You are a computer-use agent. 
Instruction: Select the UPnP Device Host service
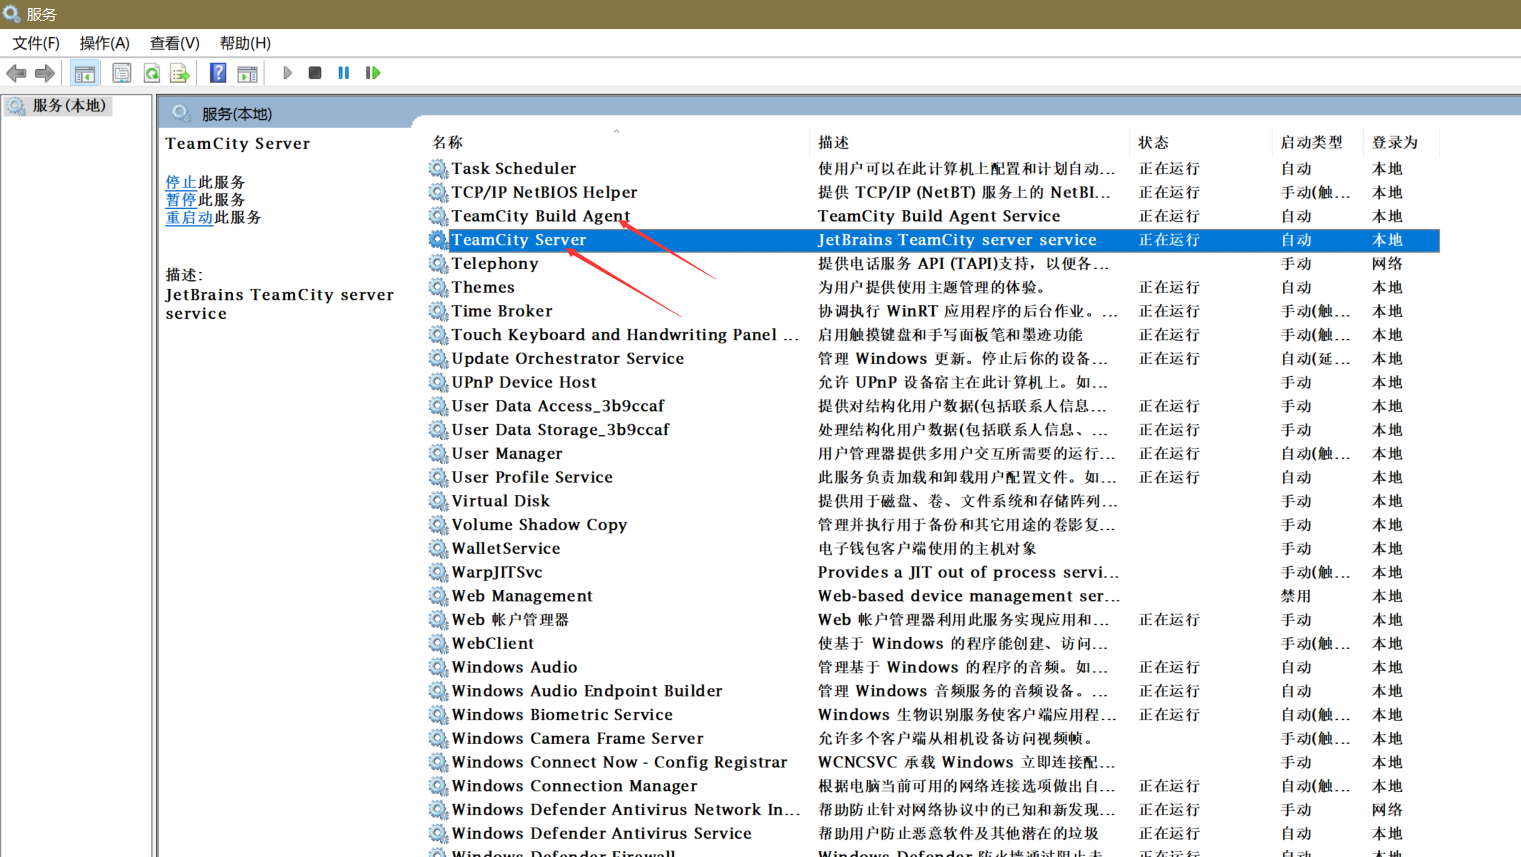[x=933, y=382]
